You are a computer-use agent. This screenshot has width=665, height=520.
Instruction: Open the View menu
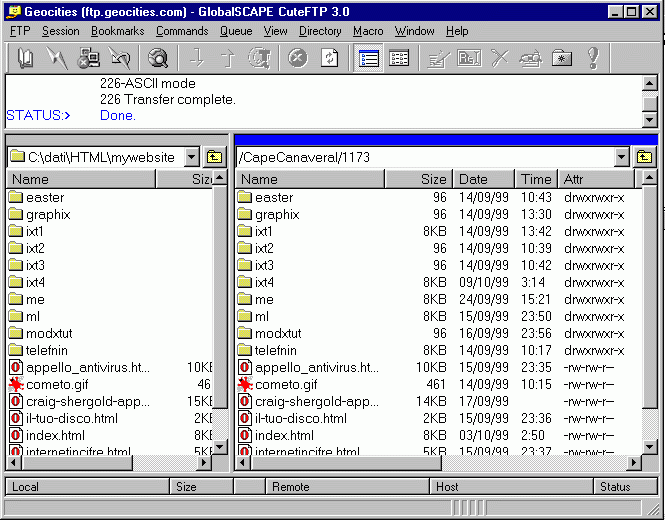[x=275, y=31]
